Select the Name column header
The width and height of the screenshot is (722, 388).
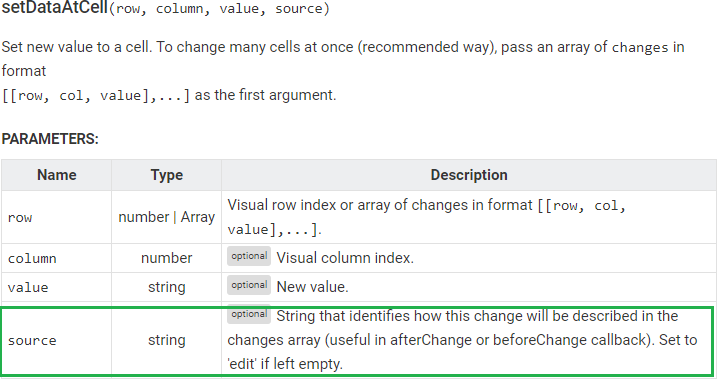57,175
